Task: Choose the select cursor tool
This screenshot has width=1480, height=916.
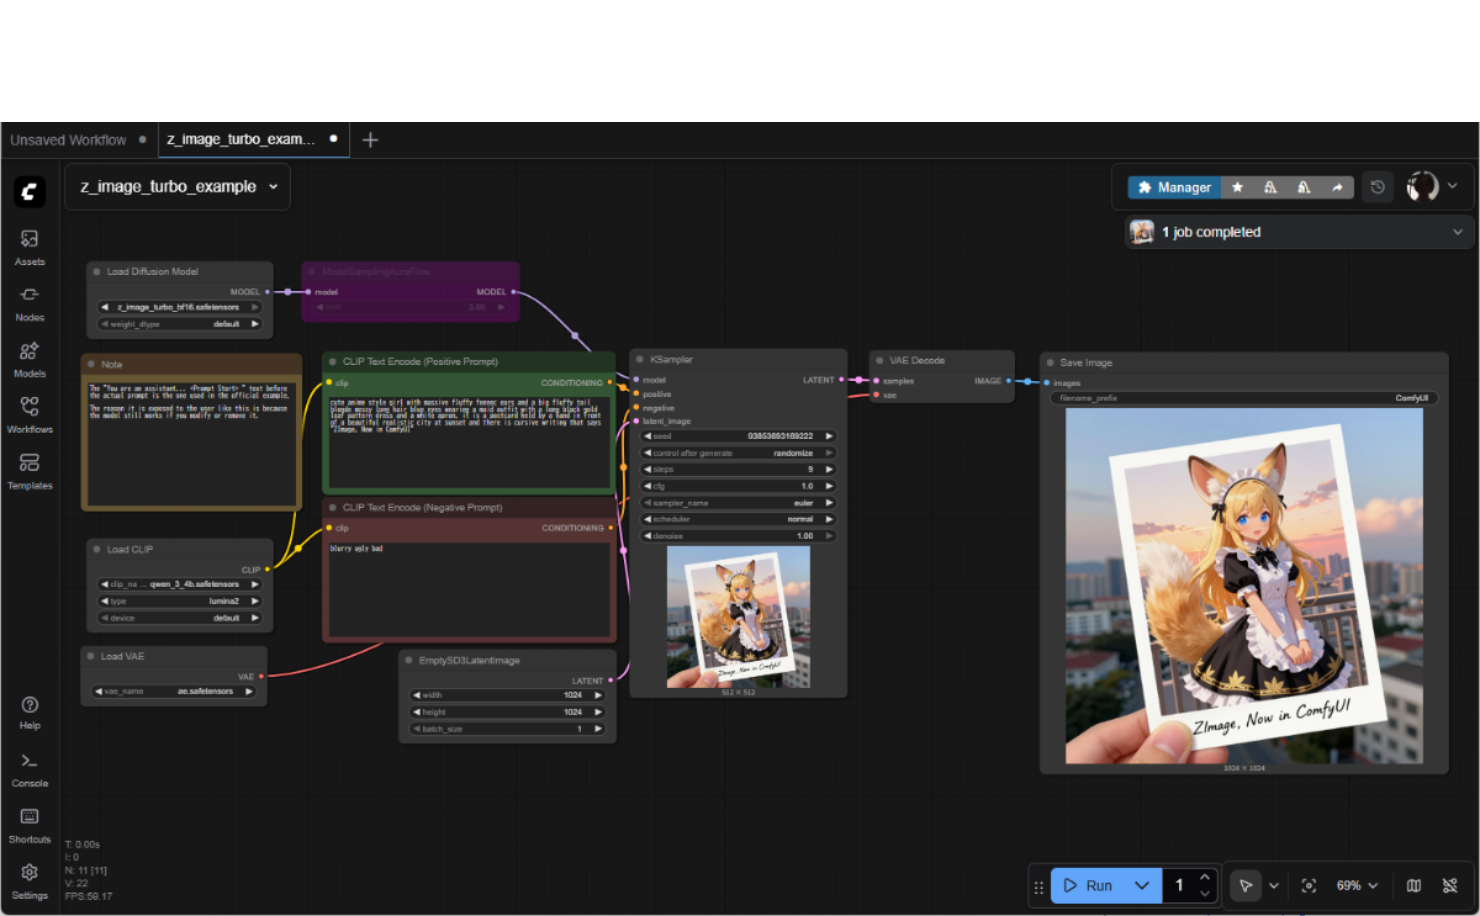Action: tap(1245, 885)
